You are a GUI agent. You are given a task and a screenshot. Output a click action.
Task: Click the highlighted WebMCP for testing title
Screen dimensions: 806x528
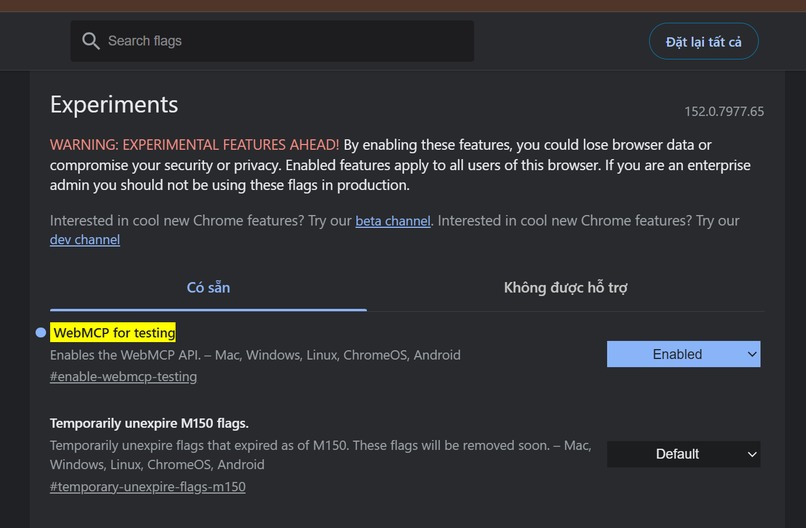pos(113,333)
